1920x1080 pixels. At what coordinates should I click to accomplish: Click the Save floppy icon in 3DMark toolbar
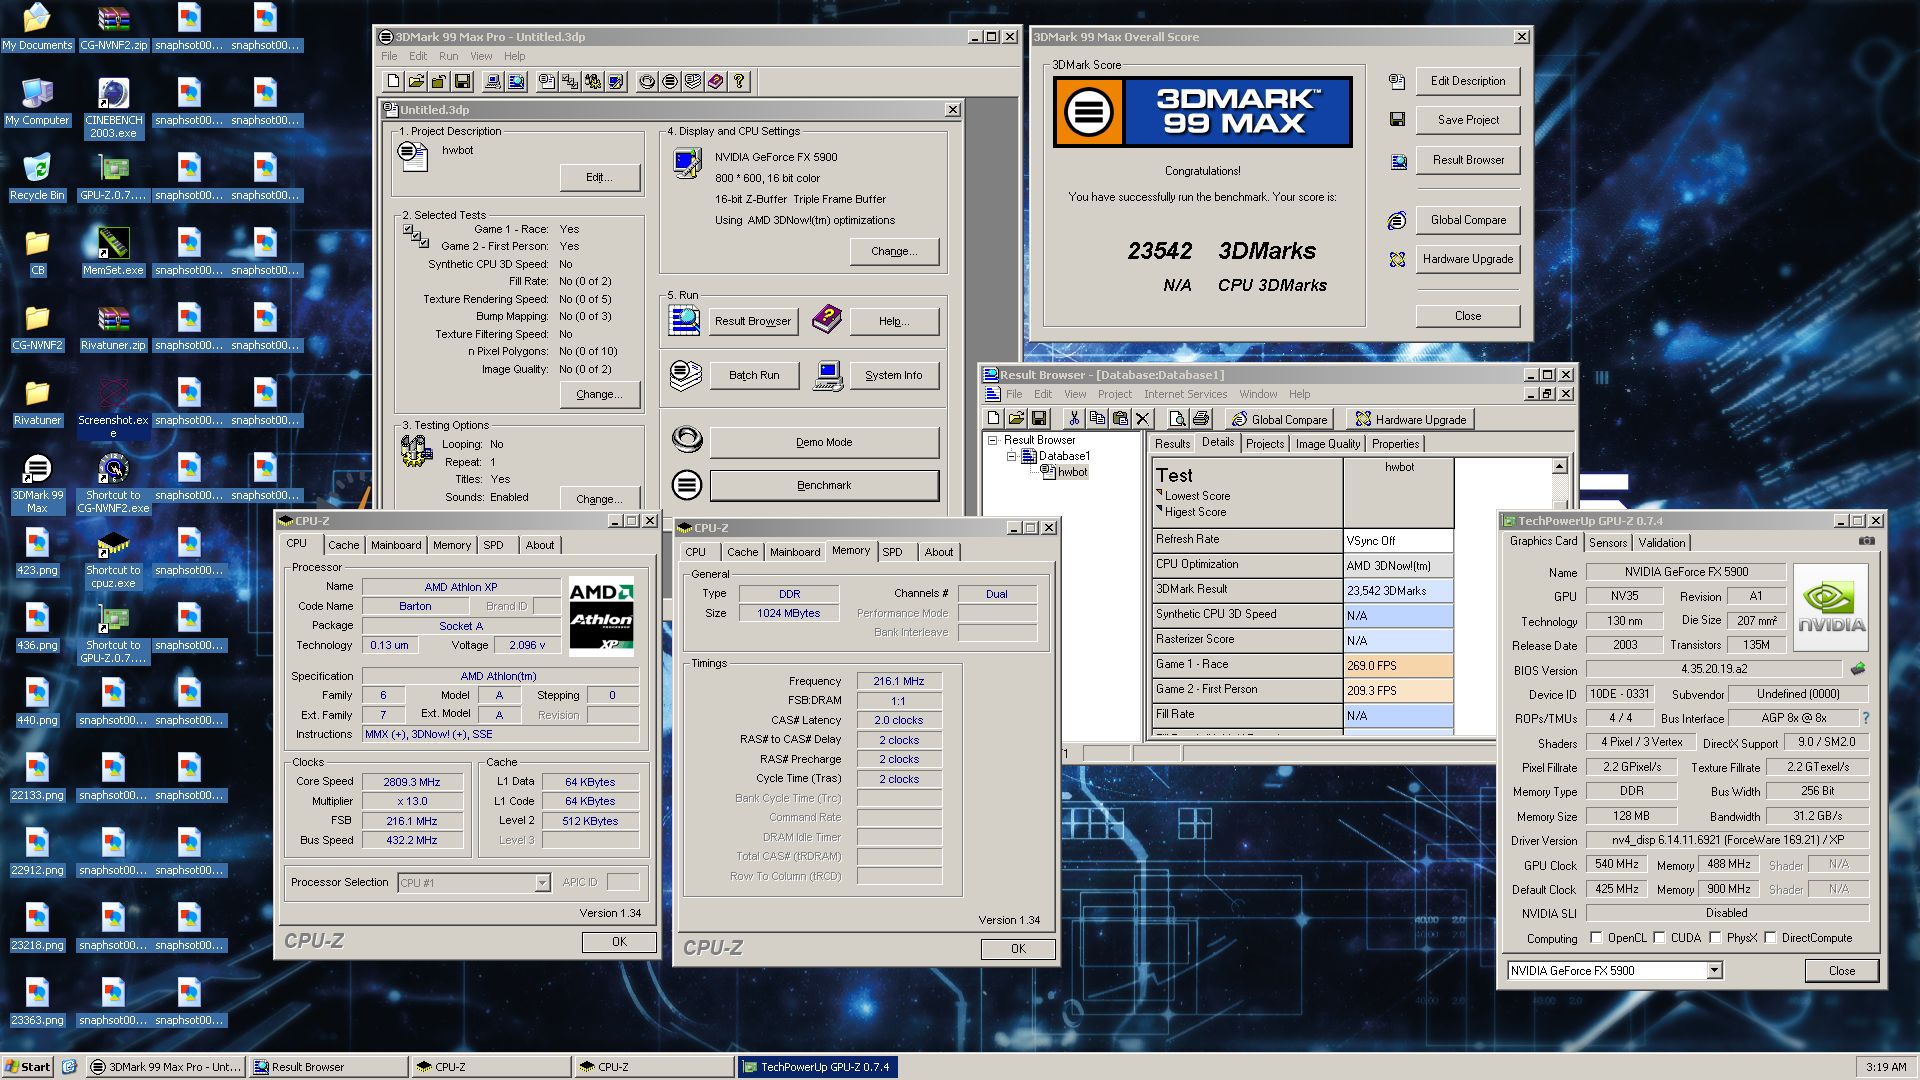tap(462, 81)
